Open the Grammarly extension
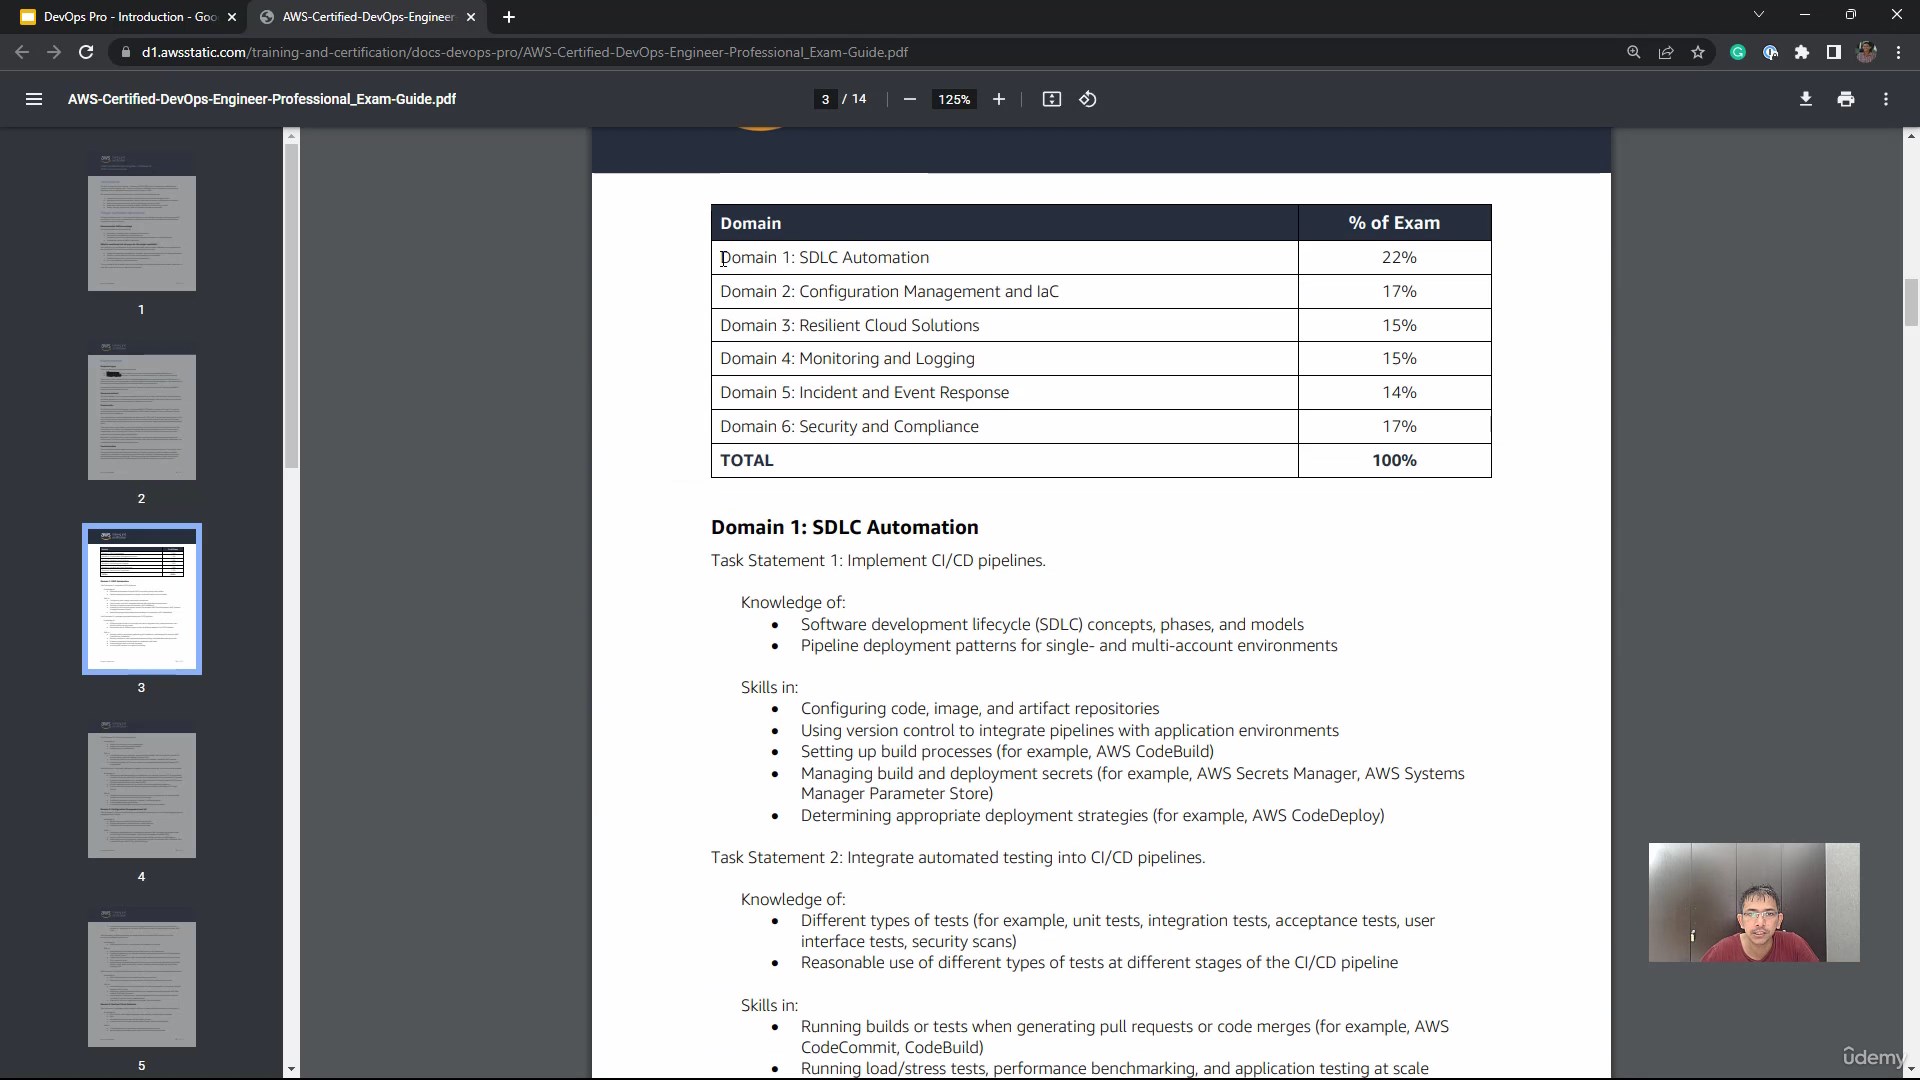Viewport: 1920px width, 1080px height. tap(1738, 52)
